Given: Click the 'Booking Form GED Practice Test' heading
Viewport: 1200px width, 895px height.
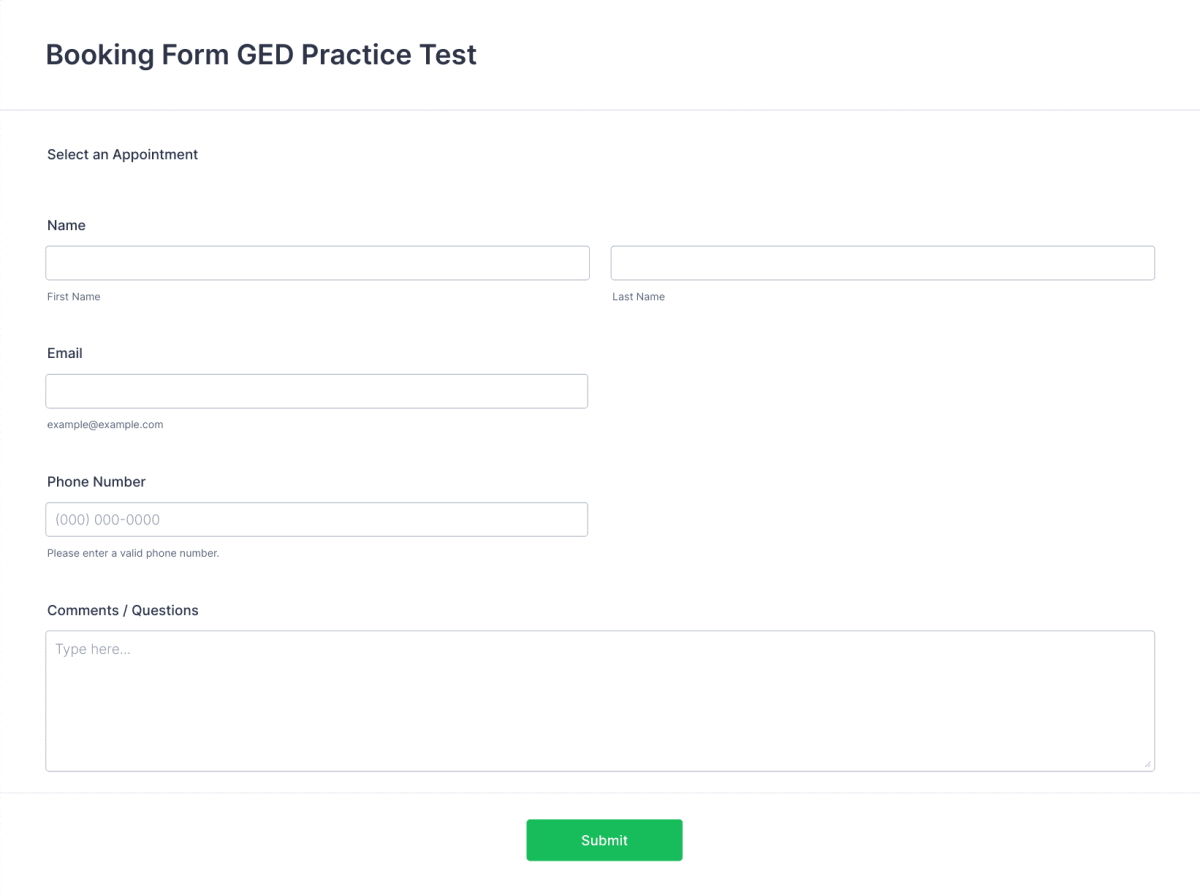Looking at the screenshot, I should [261, 55].
